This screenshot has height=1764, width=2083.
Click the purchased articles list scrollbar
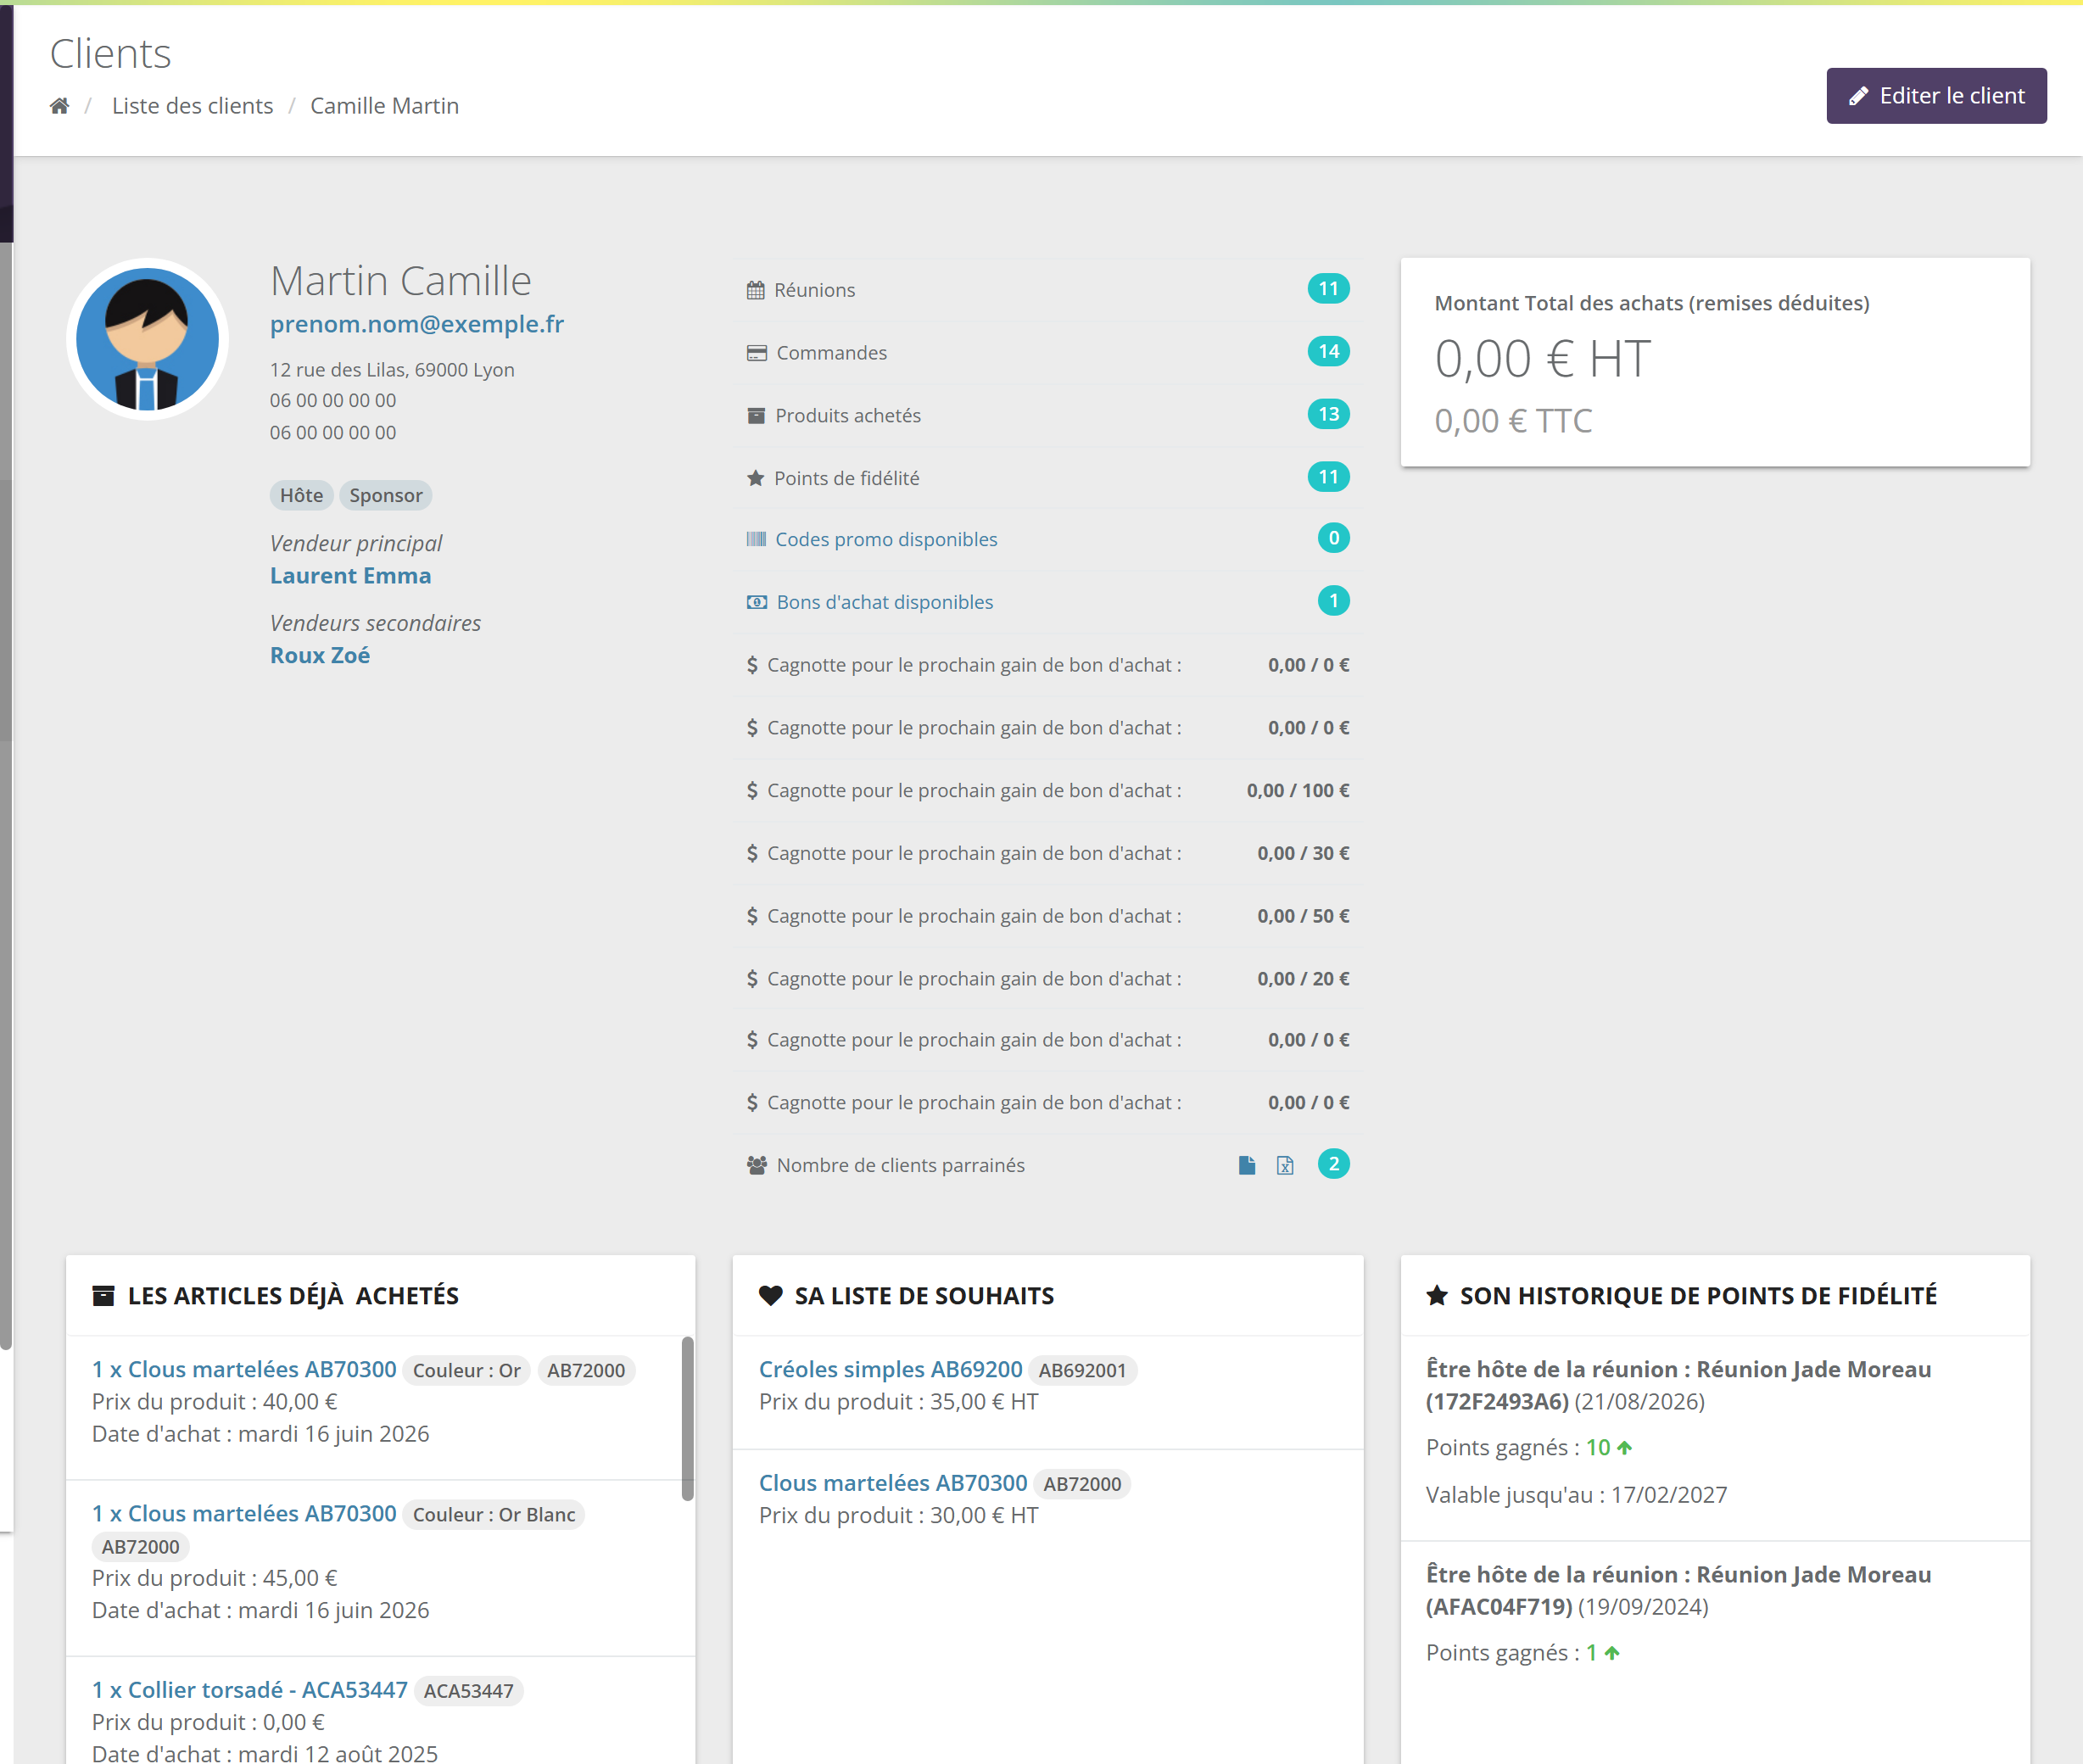[x=687, y=1418]
